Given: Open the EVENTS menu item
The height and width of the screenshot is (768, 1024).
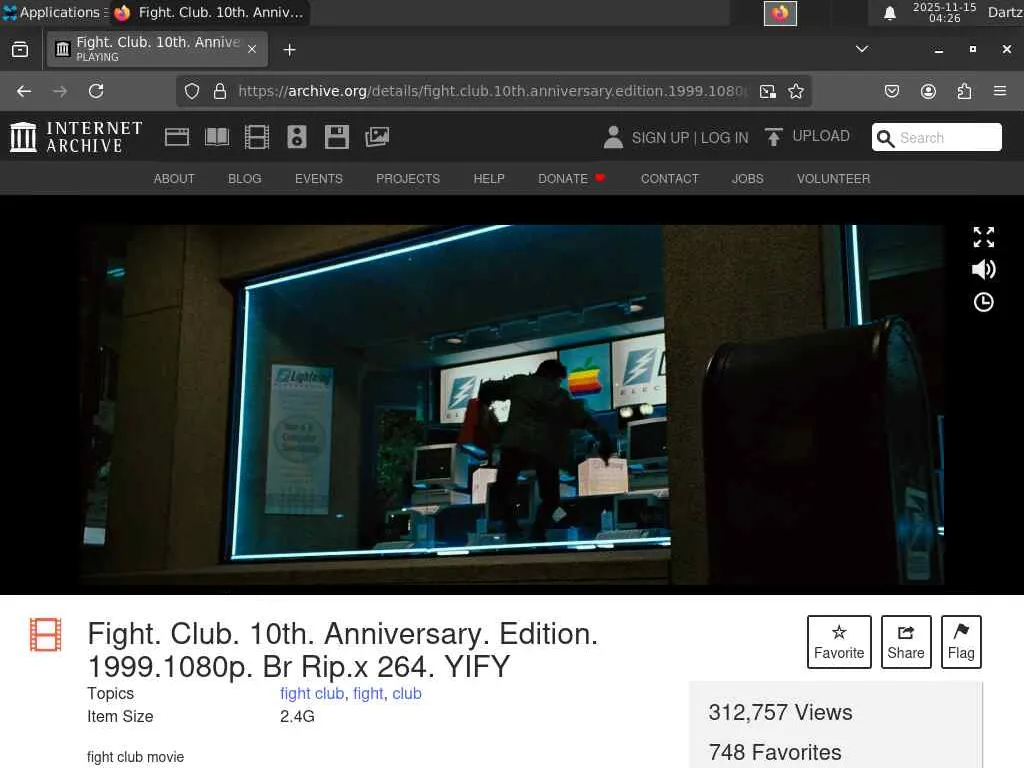Looking at the screenshot, I should coord(319,178).
